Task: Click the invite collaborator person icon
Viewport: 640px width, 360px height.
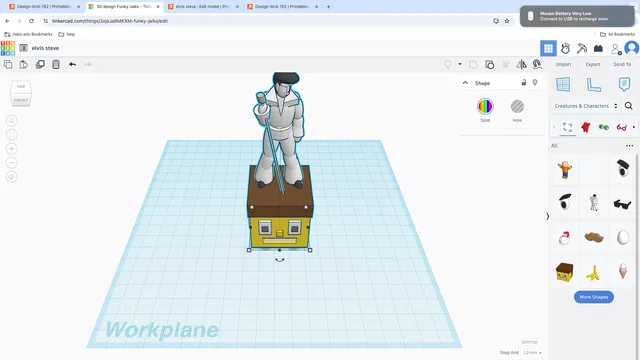Action: click(616, 49)
